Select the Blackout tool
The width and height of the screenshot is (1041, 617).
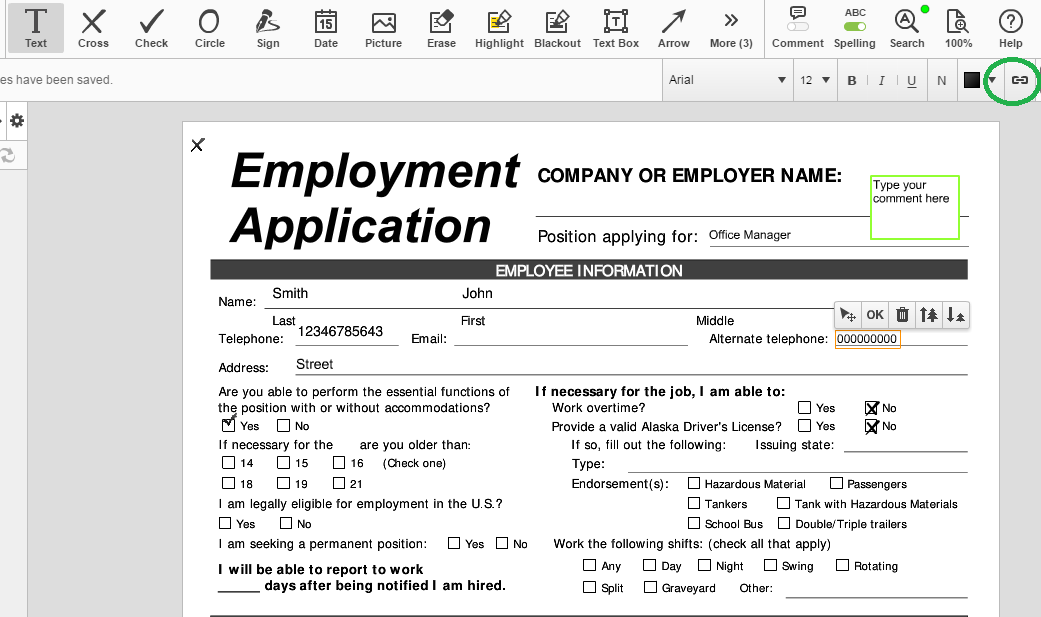point(557,28)
